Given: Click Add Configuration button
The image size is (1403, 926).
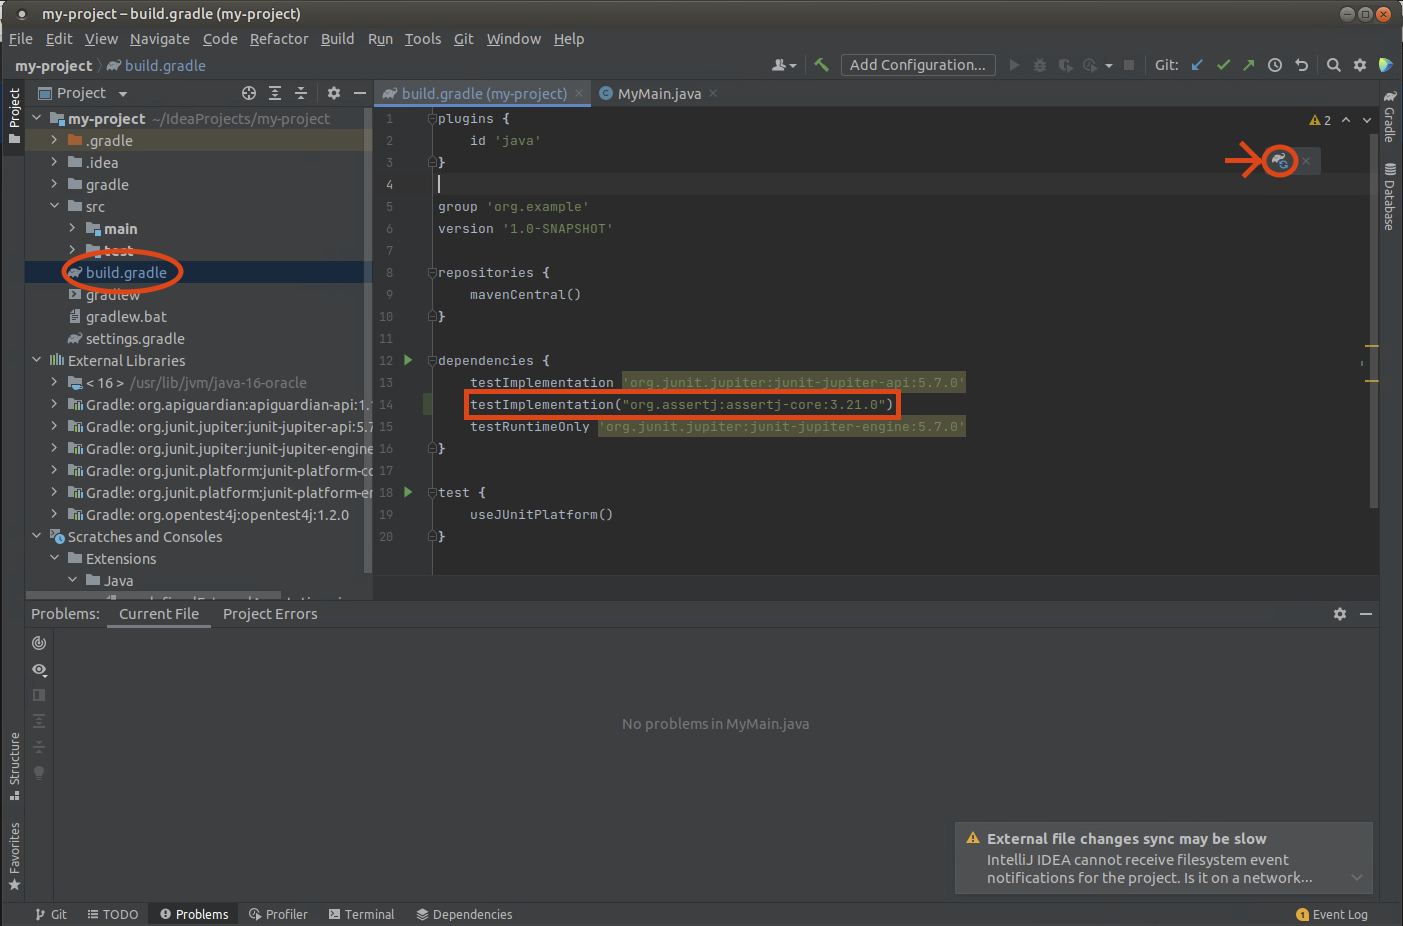Looking at the screenshot, I should click(918, 65).
